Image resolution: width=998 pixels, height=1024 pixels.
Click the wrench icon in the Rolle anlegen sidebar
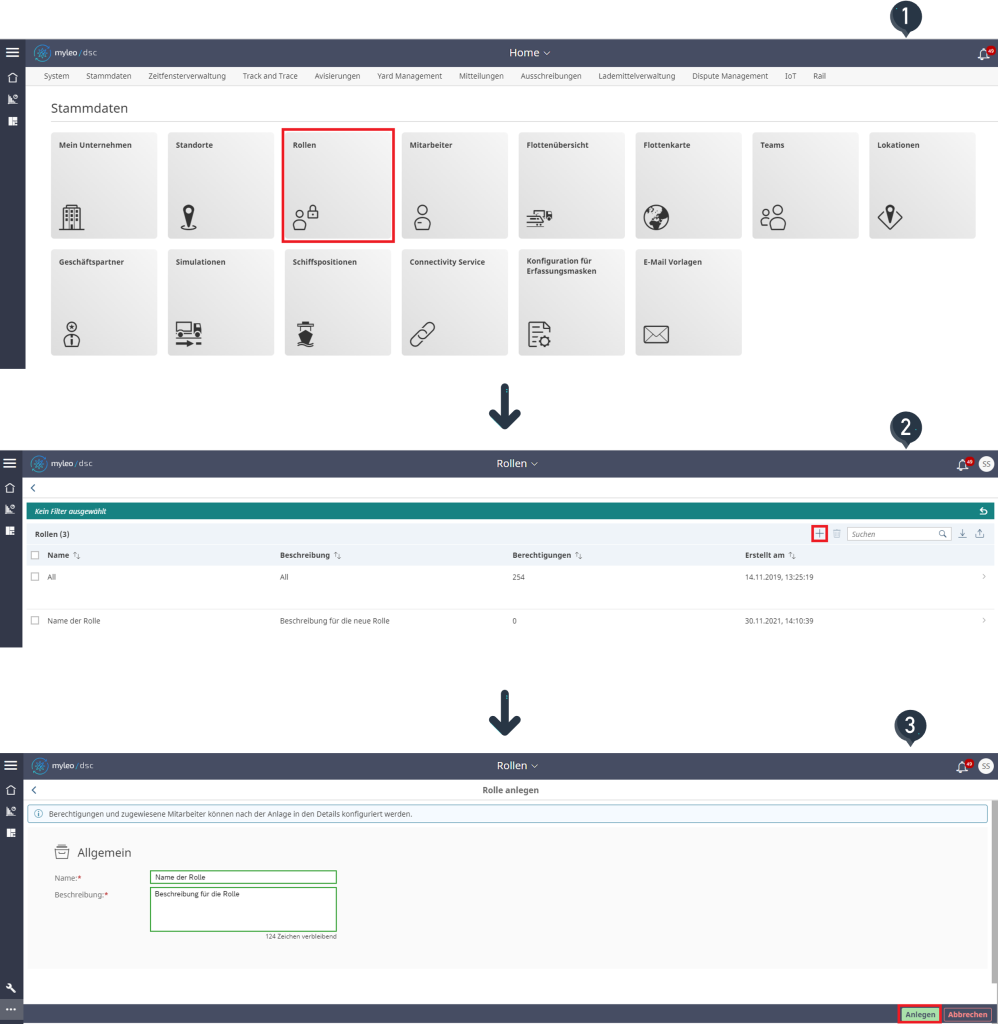click(x=11, y=987)
